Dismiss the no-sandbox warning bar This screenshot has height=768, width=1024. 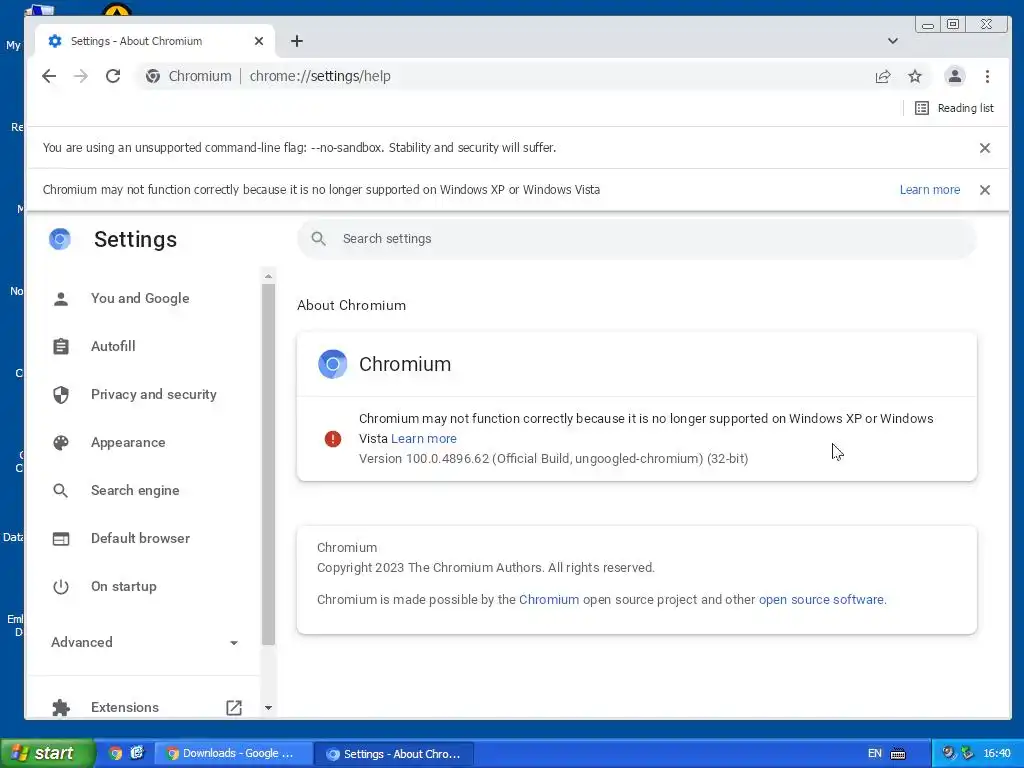(985, 148)
